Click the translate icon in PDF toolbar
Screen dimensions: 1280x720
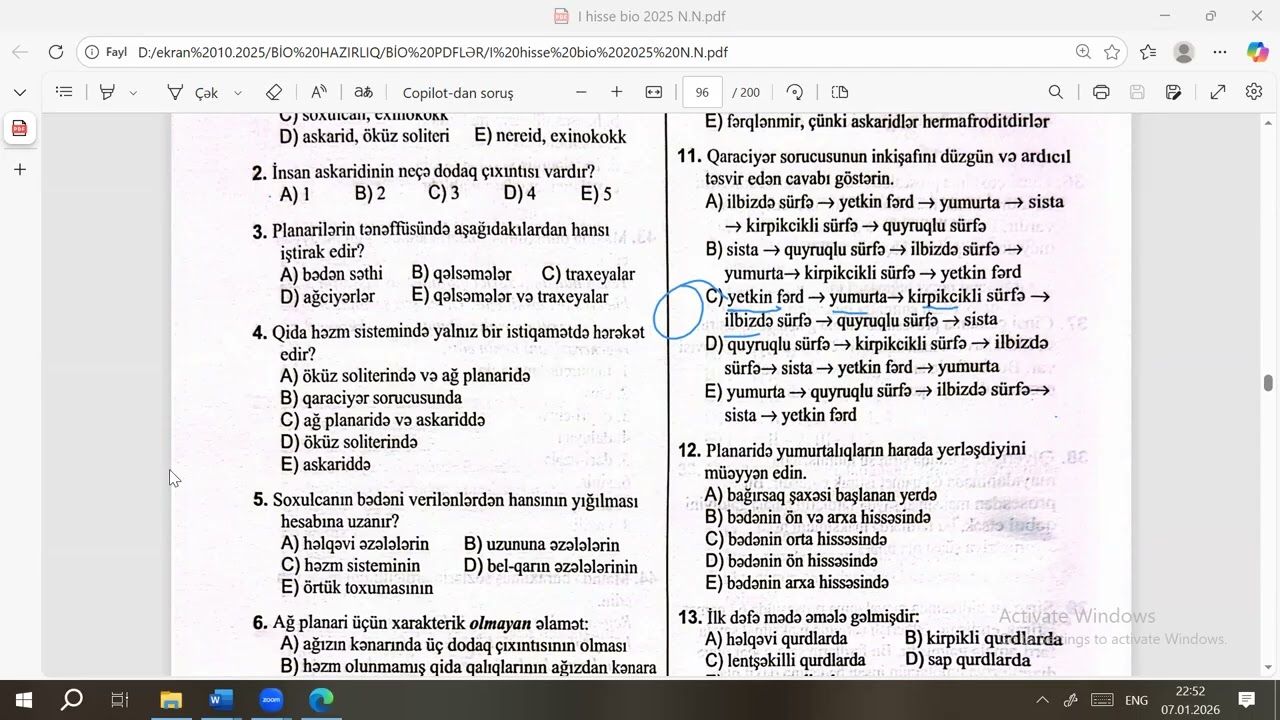[x=364, y=92]
